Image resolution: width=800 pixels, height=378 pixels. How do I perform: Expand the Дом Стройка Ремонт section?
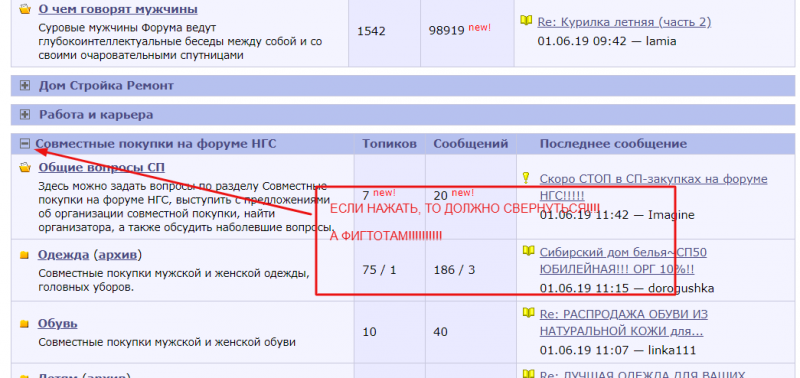click(24, 86)
